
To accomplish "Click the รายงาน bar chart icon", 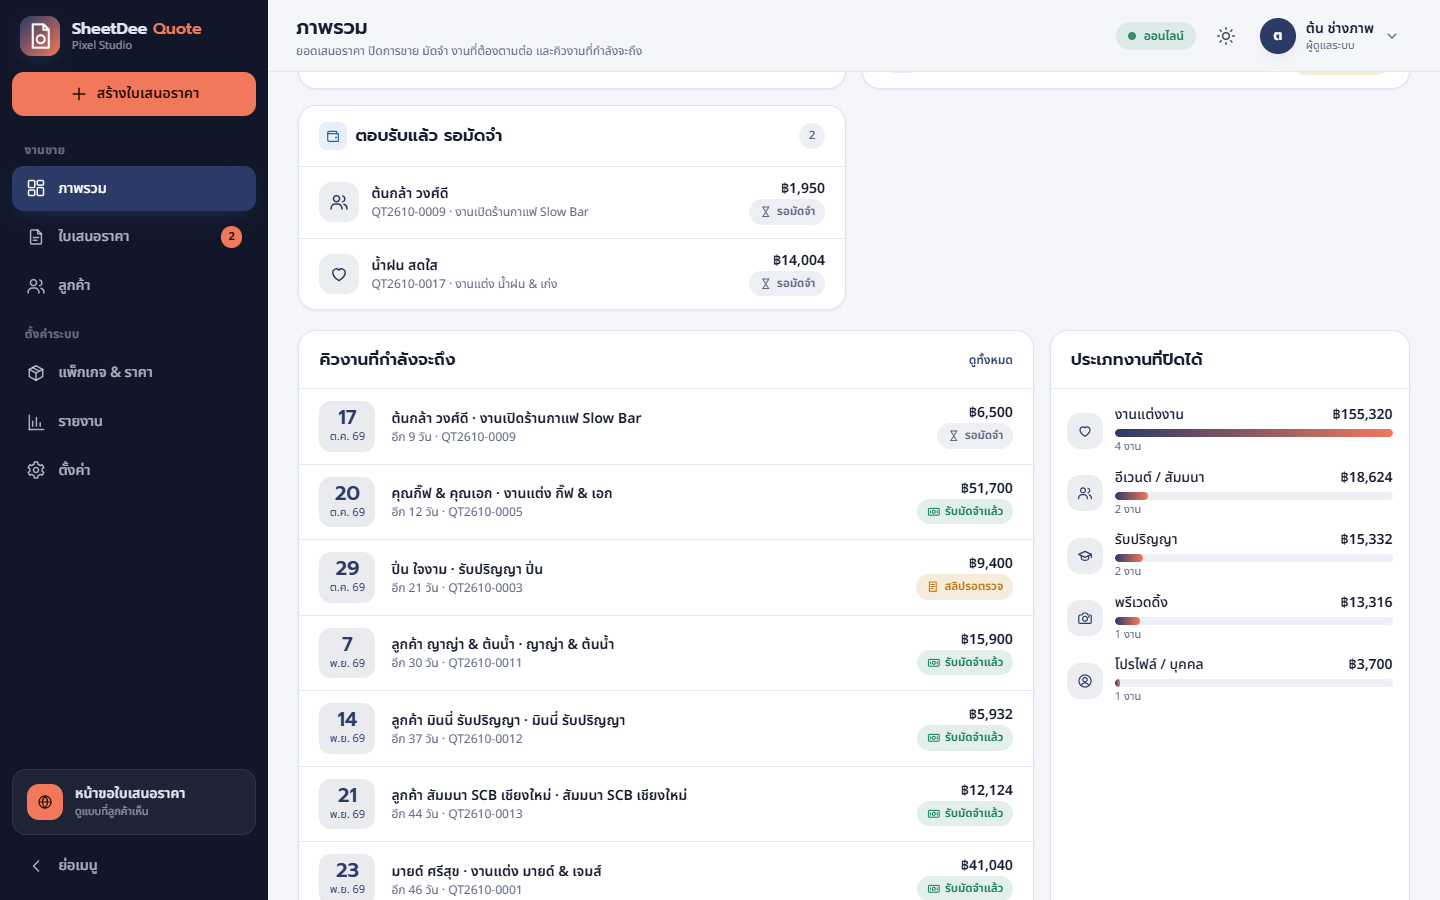I will coord(36,422).
